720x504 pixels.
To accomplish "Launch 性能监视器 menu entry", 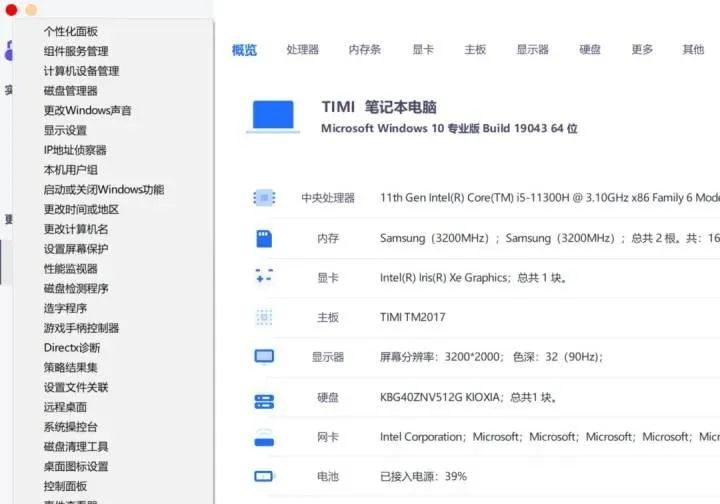I will coord(71,269).
